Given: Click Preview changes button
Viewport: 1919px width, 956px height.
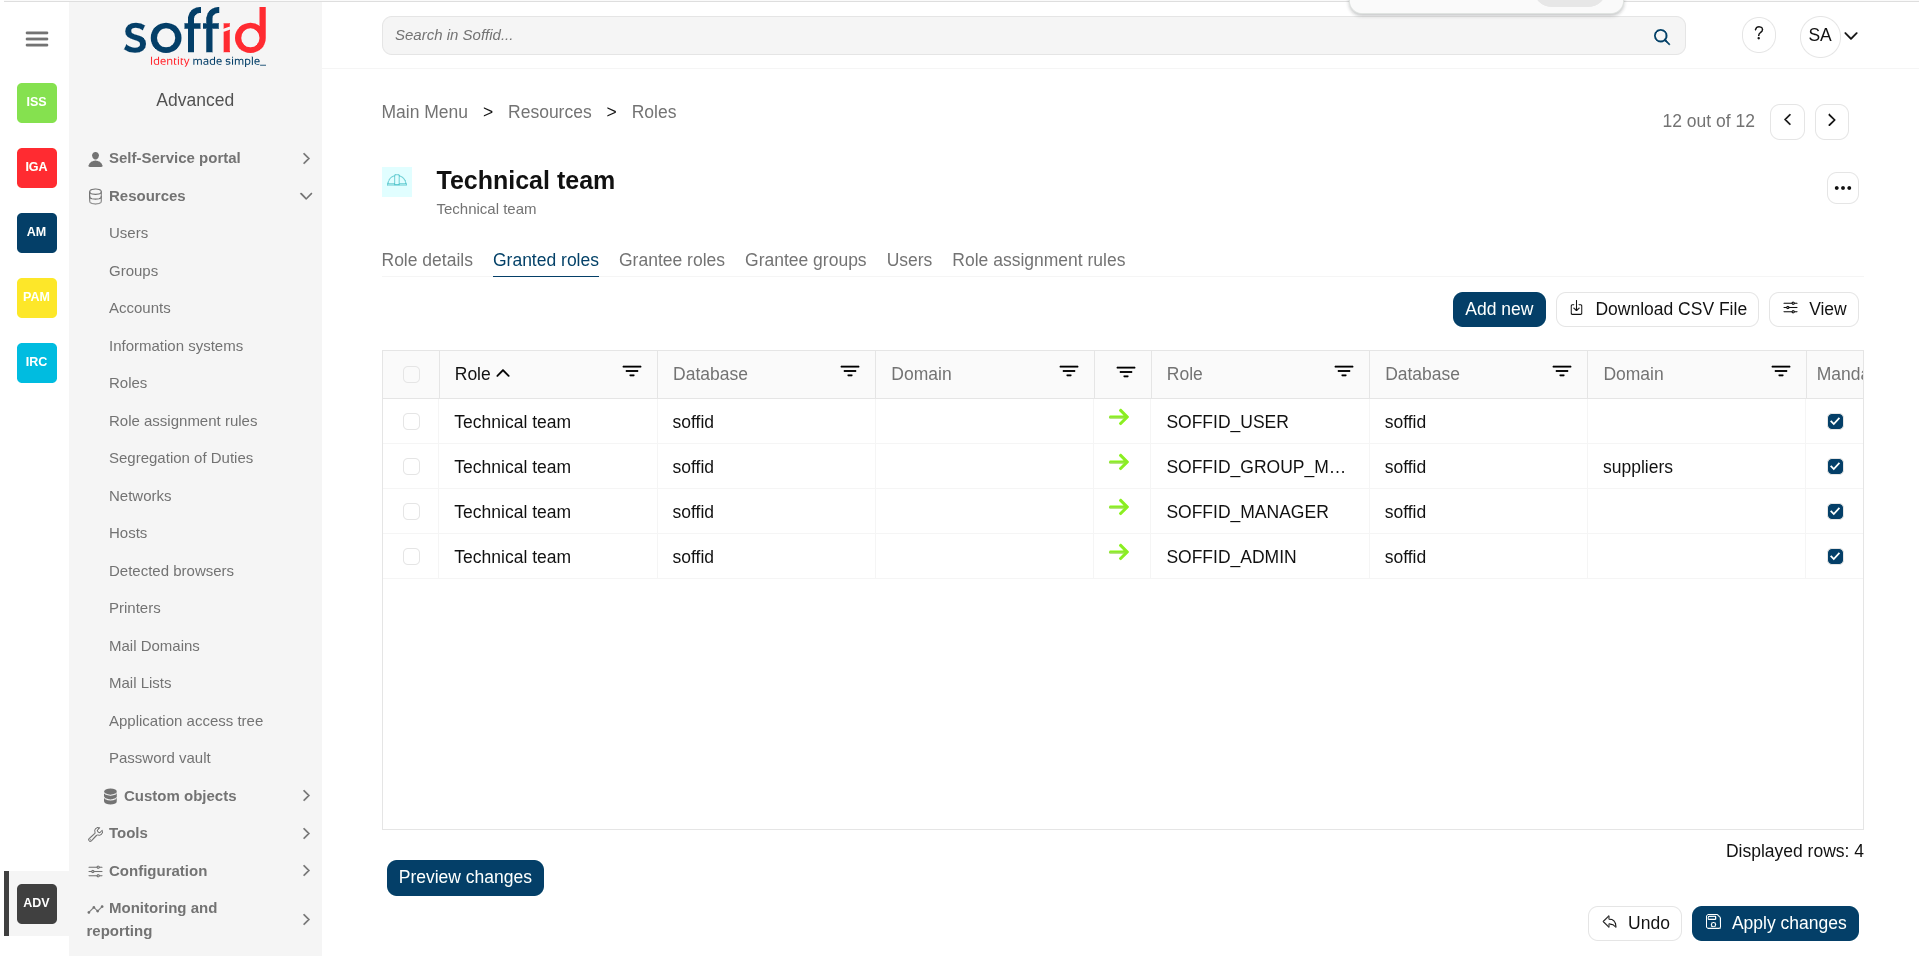Looking at the screenshot, I should pyautogui.click(x=465, y=877).
